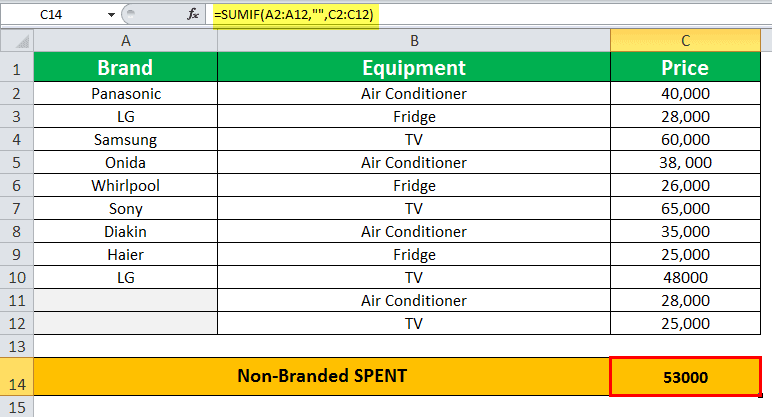Open the Name Box dropdown arrow
The height and width of the screenshot is (417, 772).
pyautogui.click(x=108, y=16)
